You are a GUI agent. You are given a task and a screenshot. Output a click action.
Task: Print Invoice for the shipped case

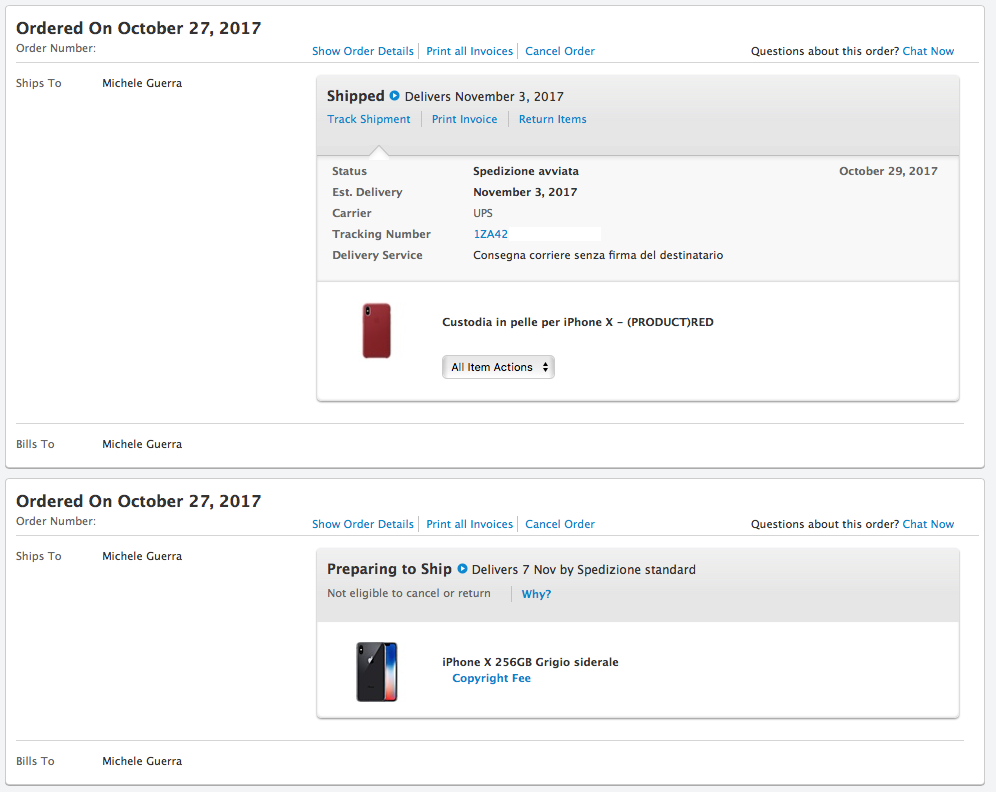coord(464,119)
